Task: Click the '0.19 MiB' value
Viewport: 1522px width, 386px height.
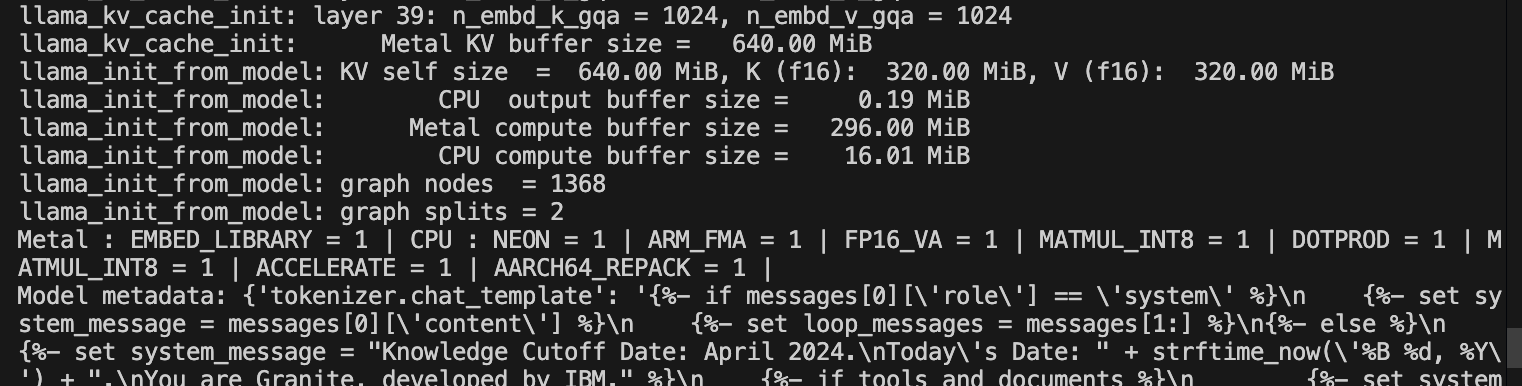Action: click(914, 100)
